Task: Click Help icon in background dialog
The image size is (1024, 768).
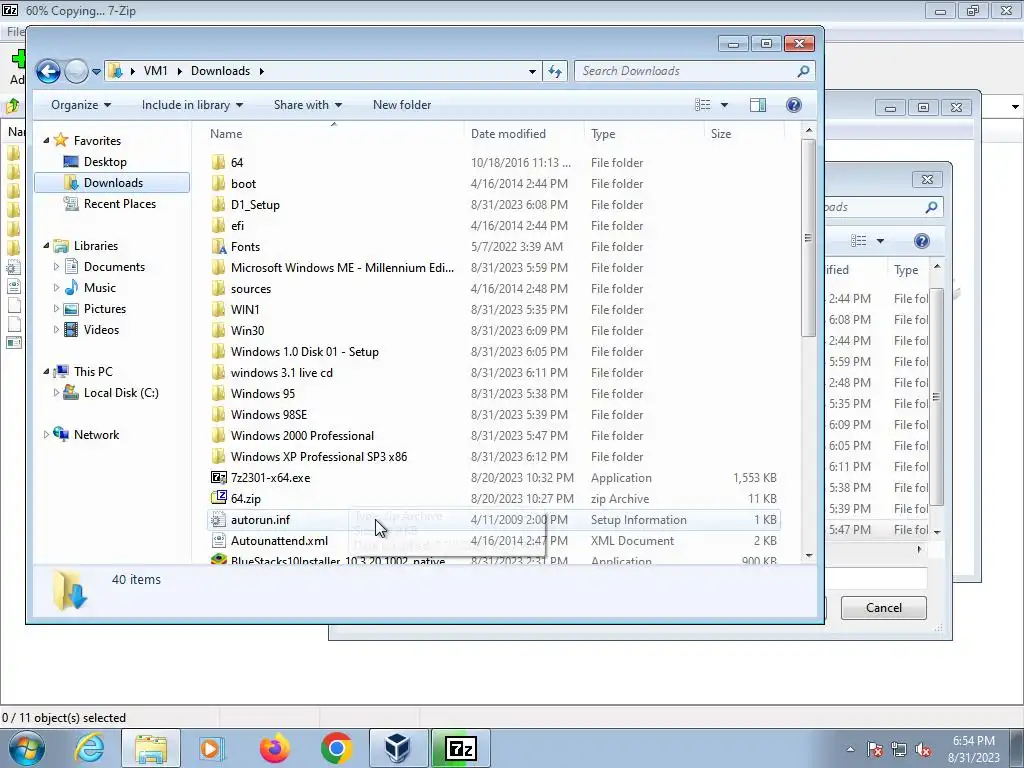Action: tap(921, 242)
